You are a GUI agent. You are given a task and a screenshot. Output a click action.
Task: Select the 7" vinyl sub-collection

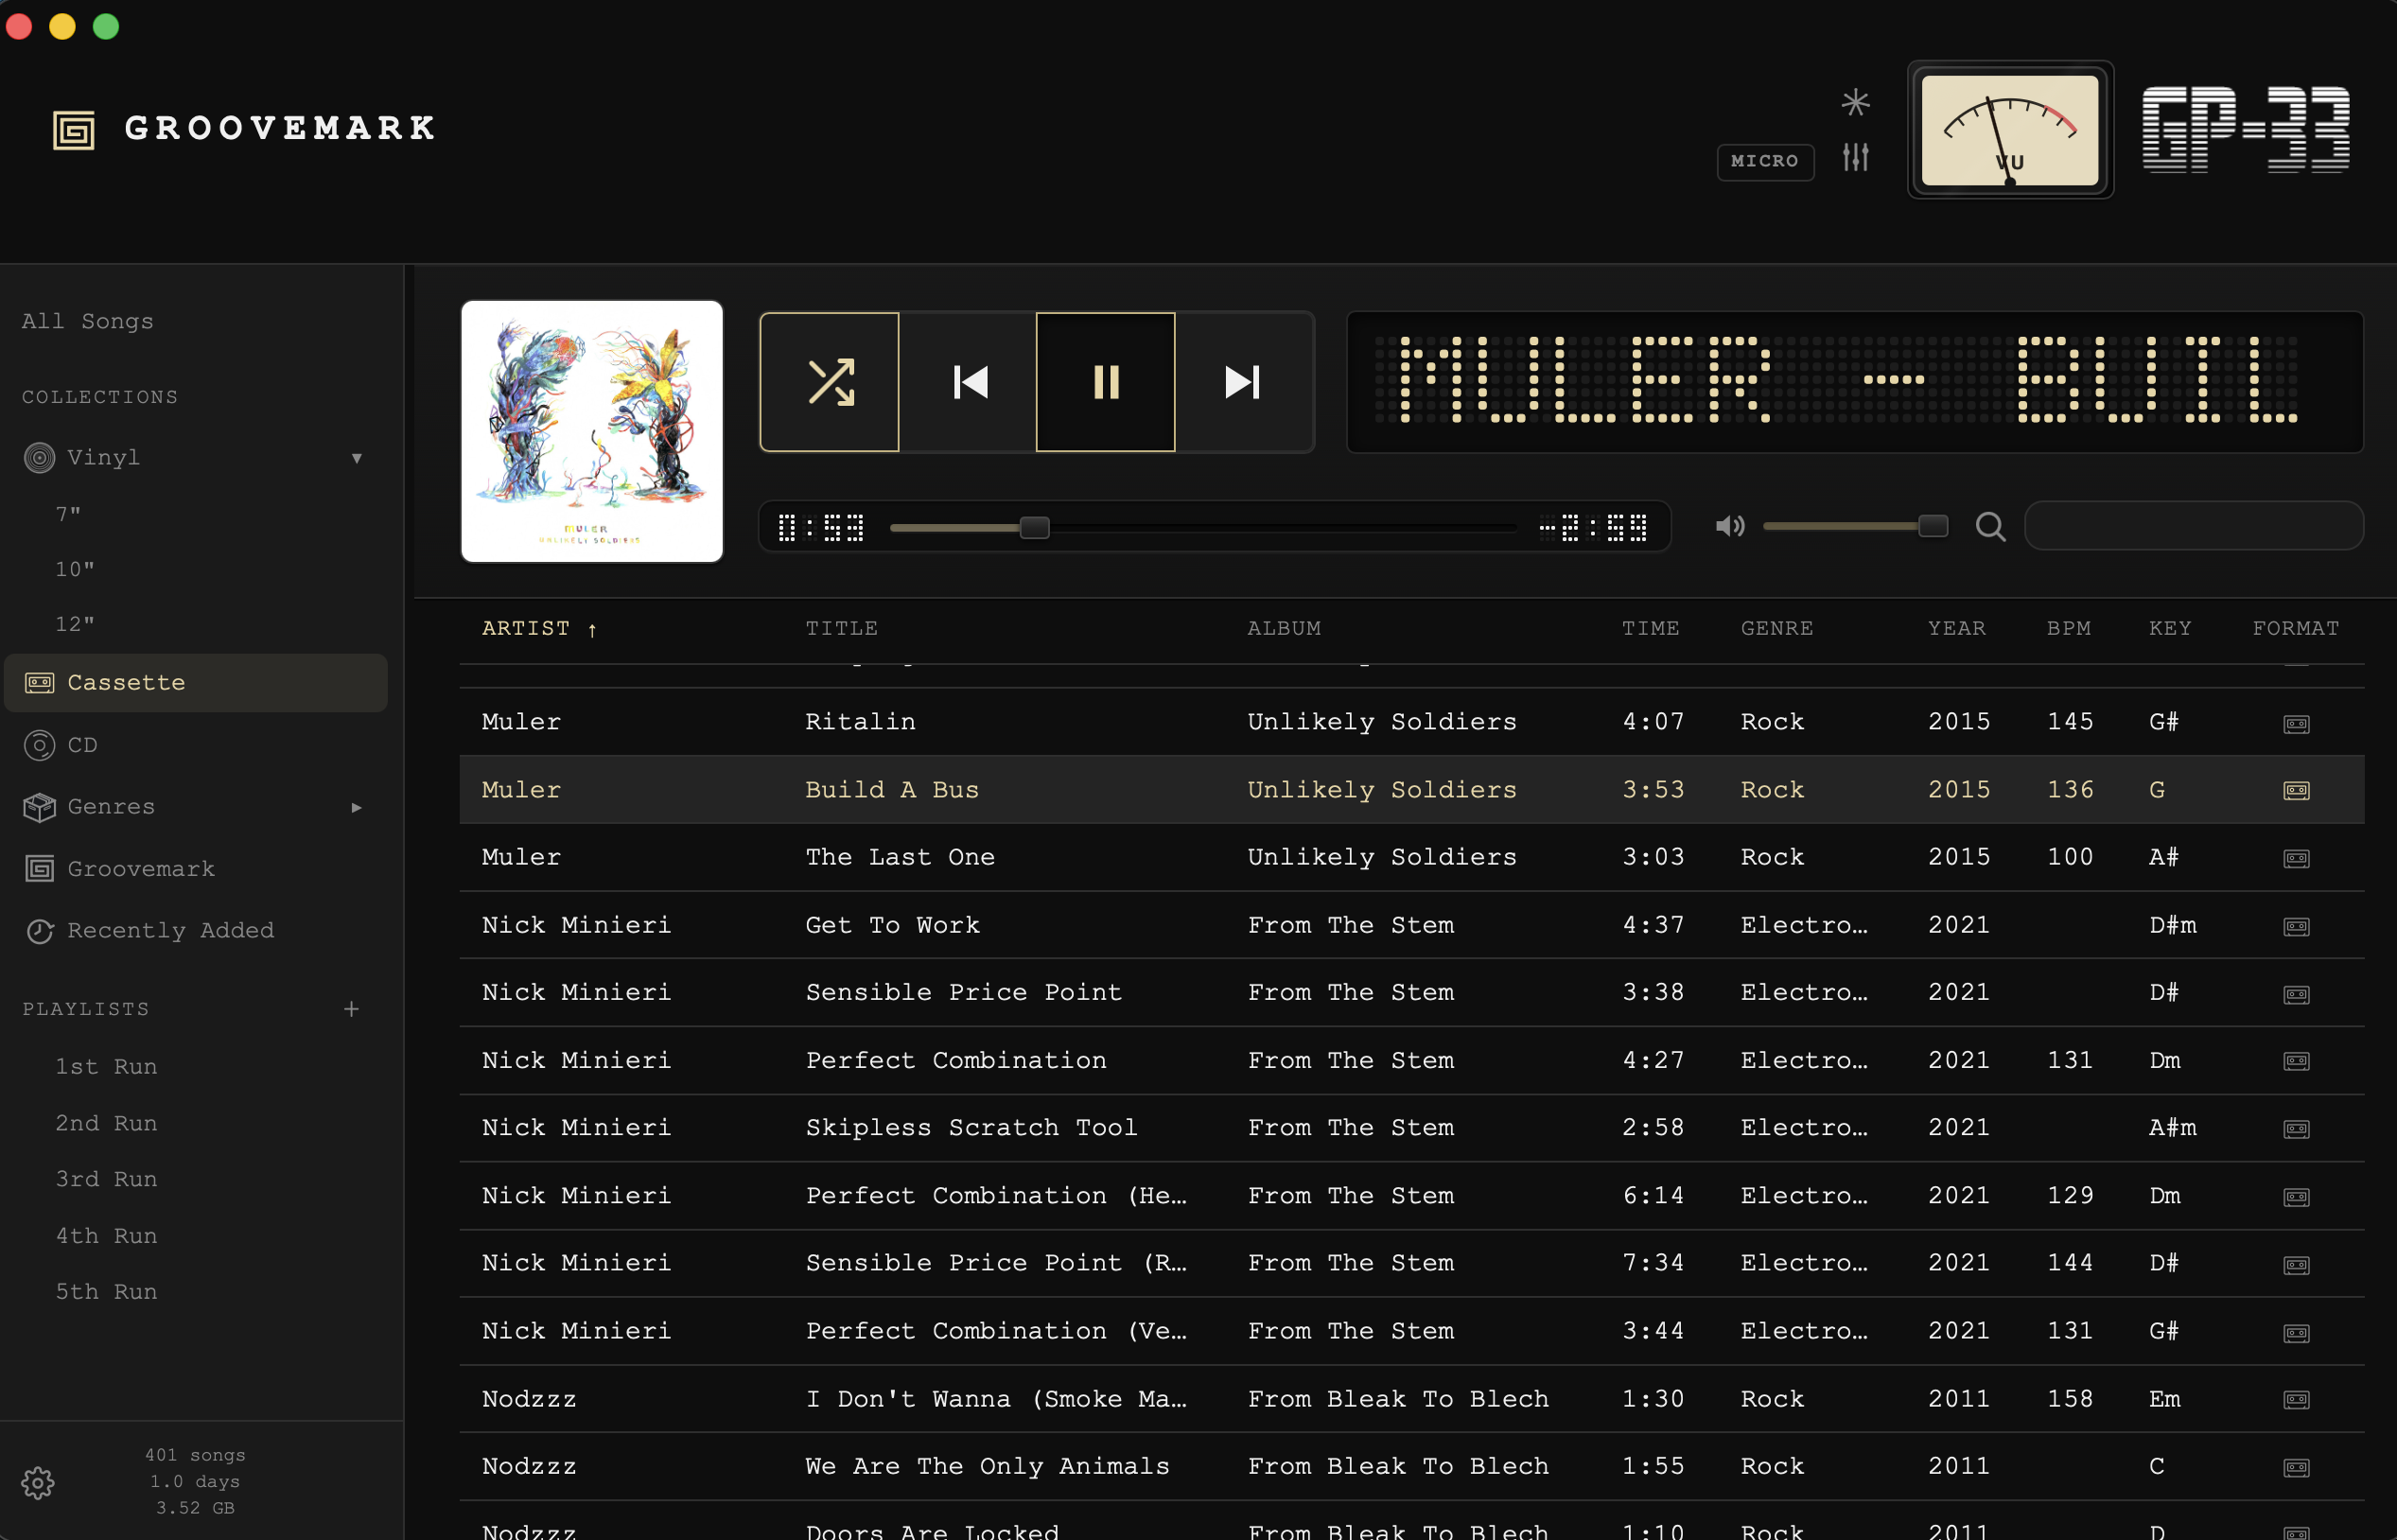[68, 514]
